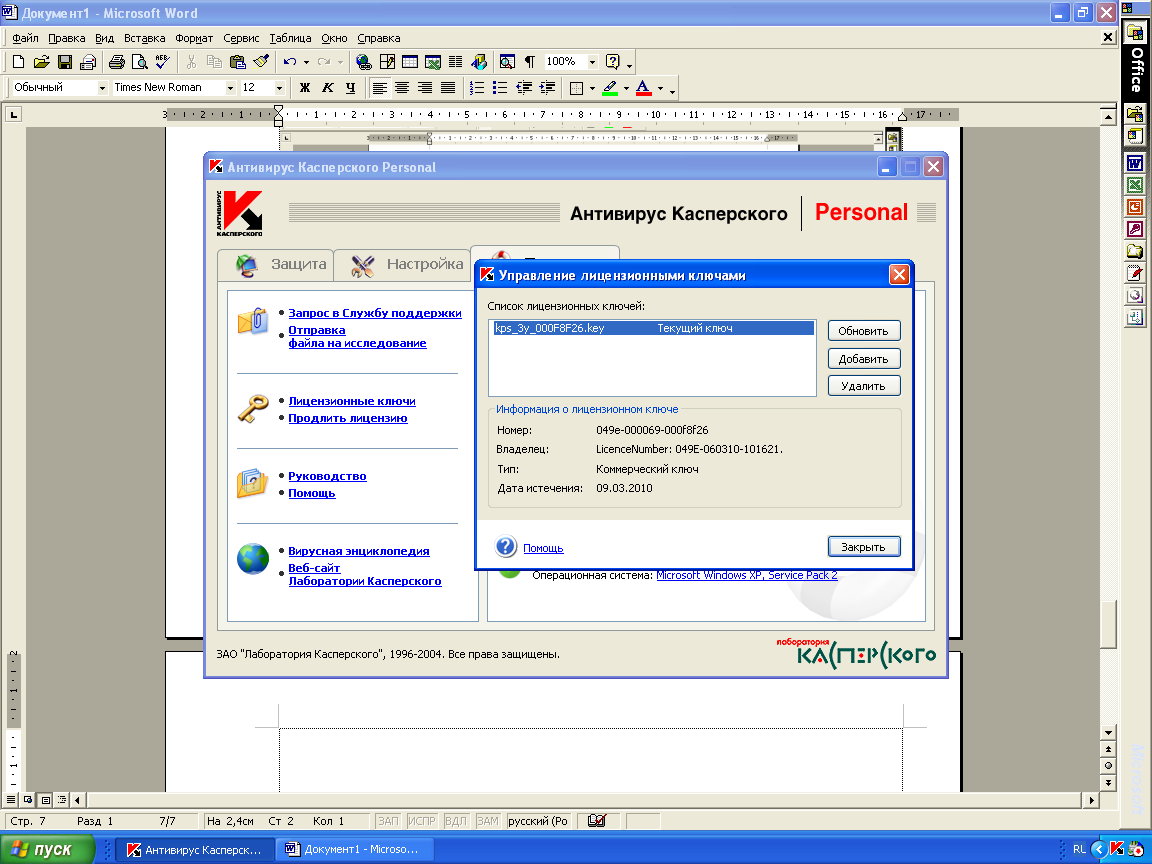Click the Обновить button

[864, 331]
